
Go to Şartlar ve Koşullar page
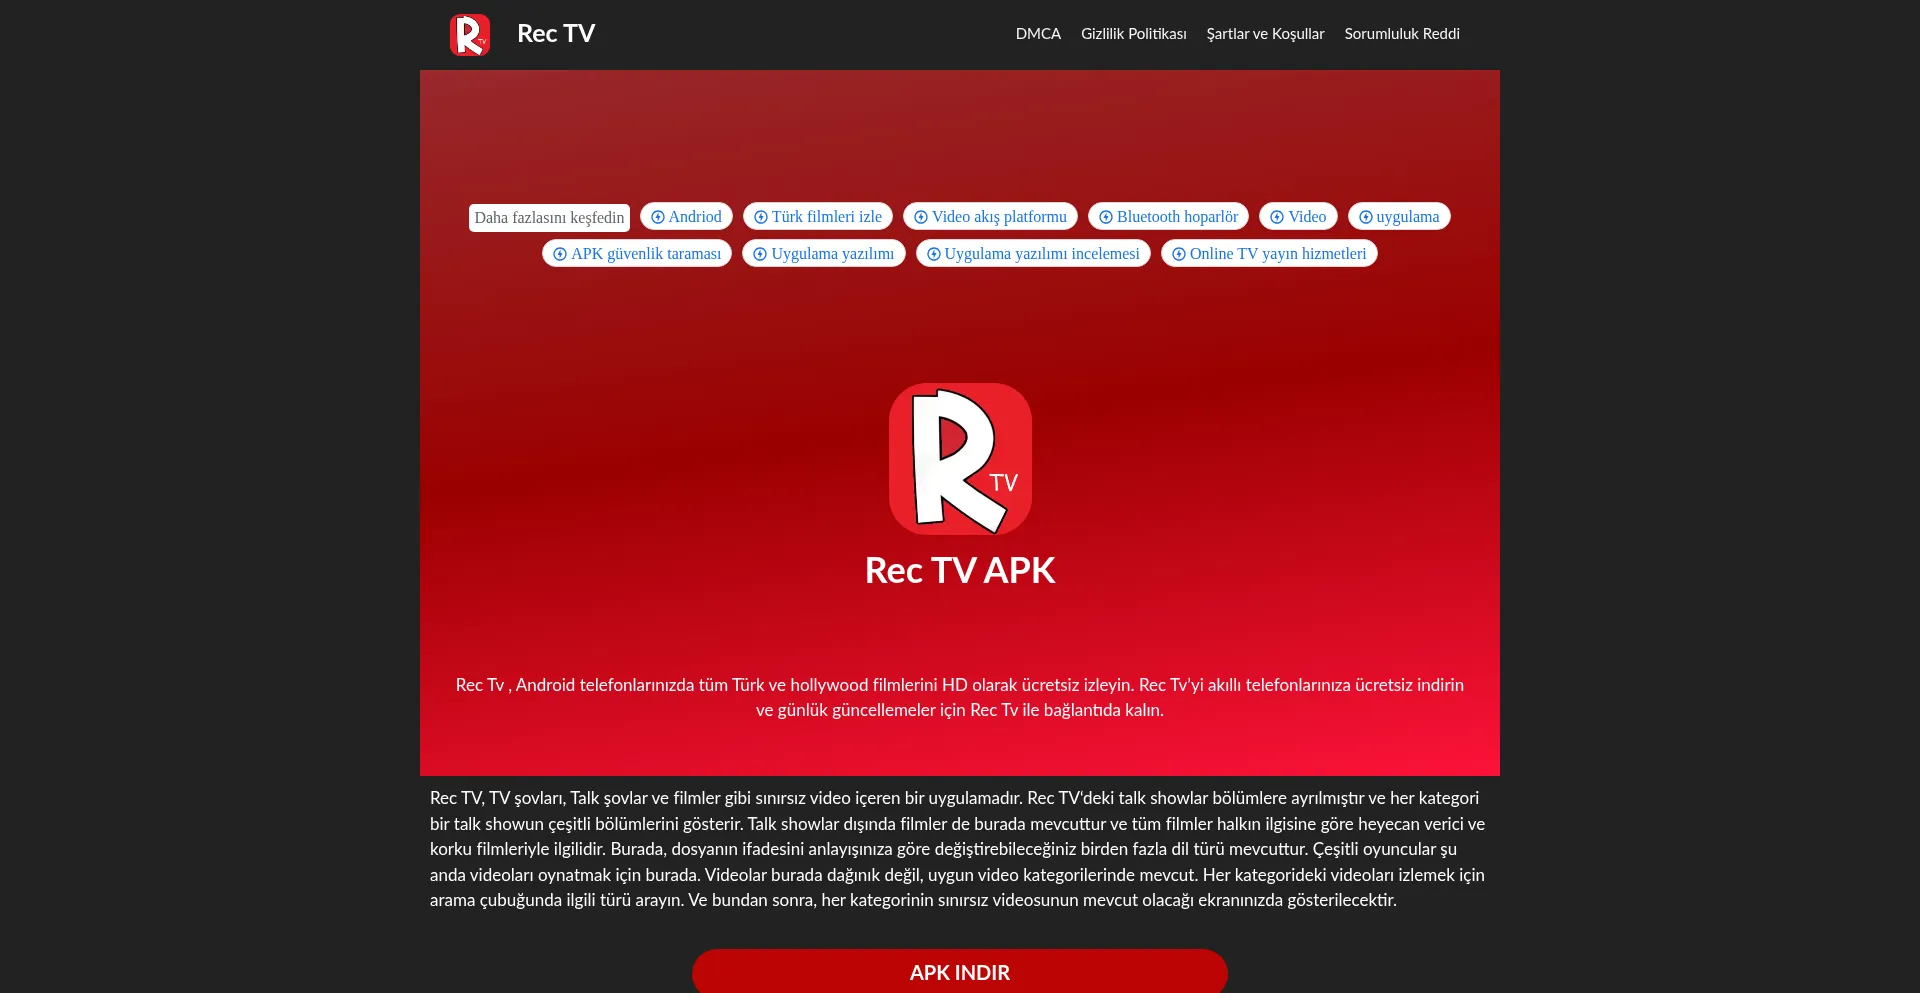[x=1265, y=34]
